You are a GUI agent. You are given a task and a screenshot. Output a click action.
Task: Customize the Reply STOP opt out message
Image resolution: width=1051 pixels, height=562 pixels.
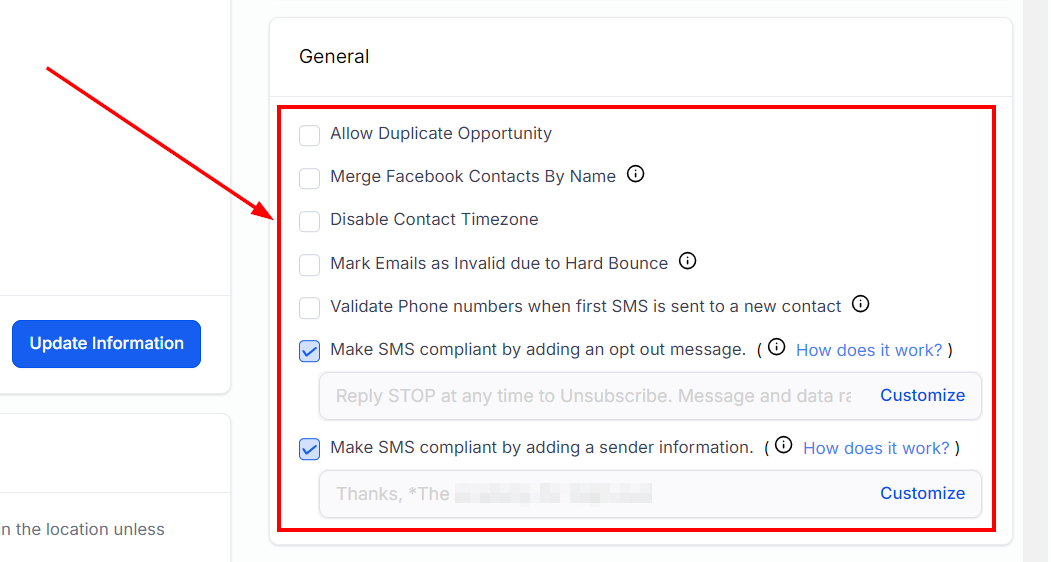pyautogui.click(x=922, y=396)
